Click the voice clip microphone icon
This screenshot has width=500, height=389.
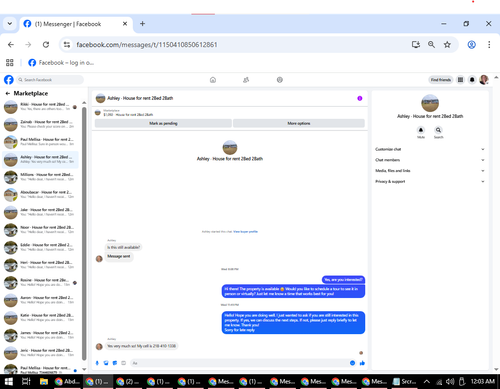pyautogui.click(x=97, y=363)
